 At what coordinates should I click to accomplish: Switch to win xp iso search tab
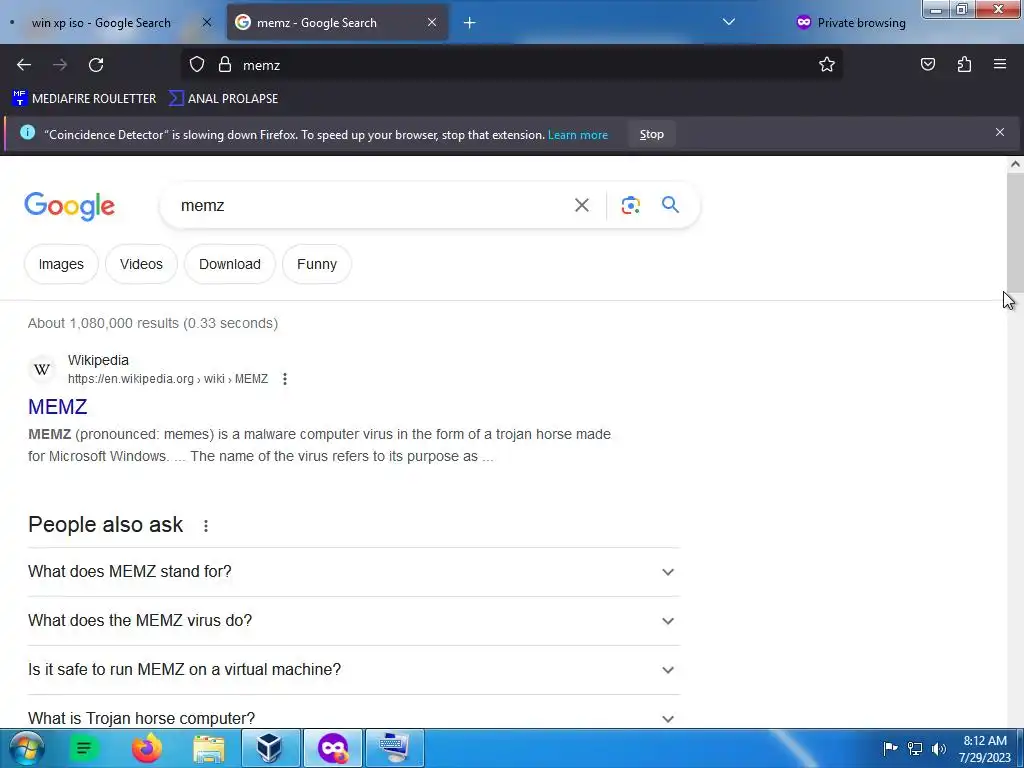point(101,23)
